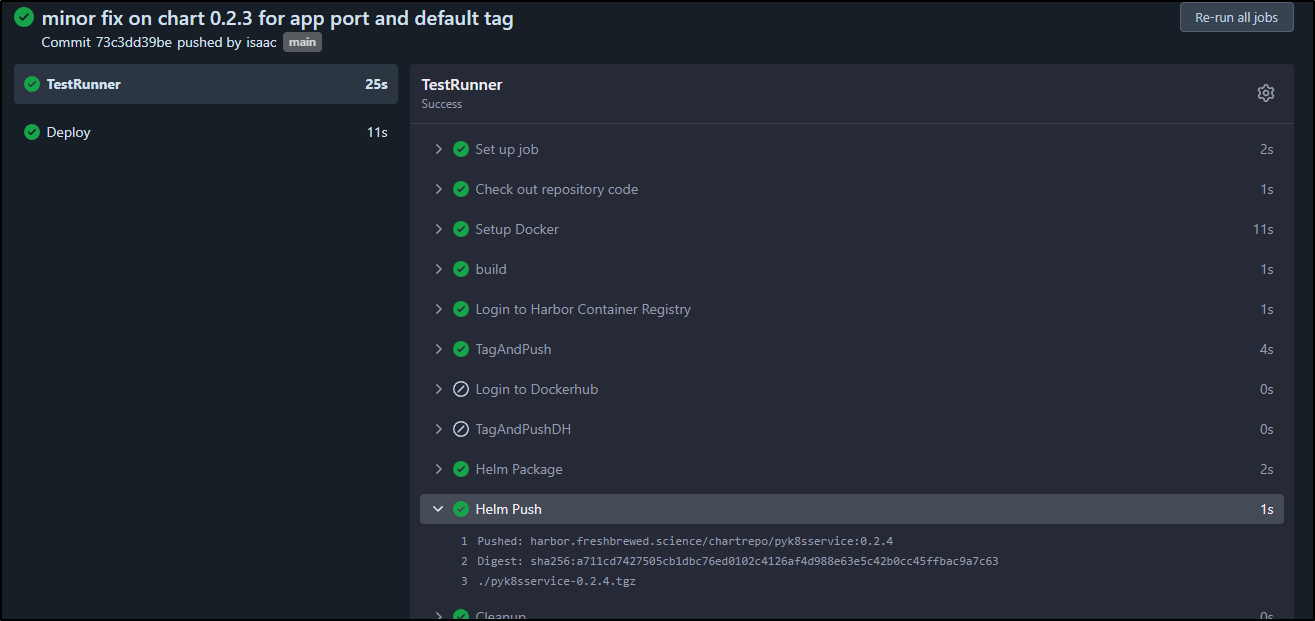The width and height of the screenshot is (1315, 621).
Task: Click the main branch badge
Action: tap(302, 43)
